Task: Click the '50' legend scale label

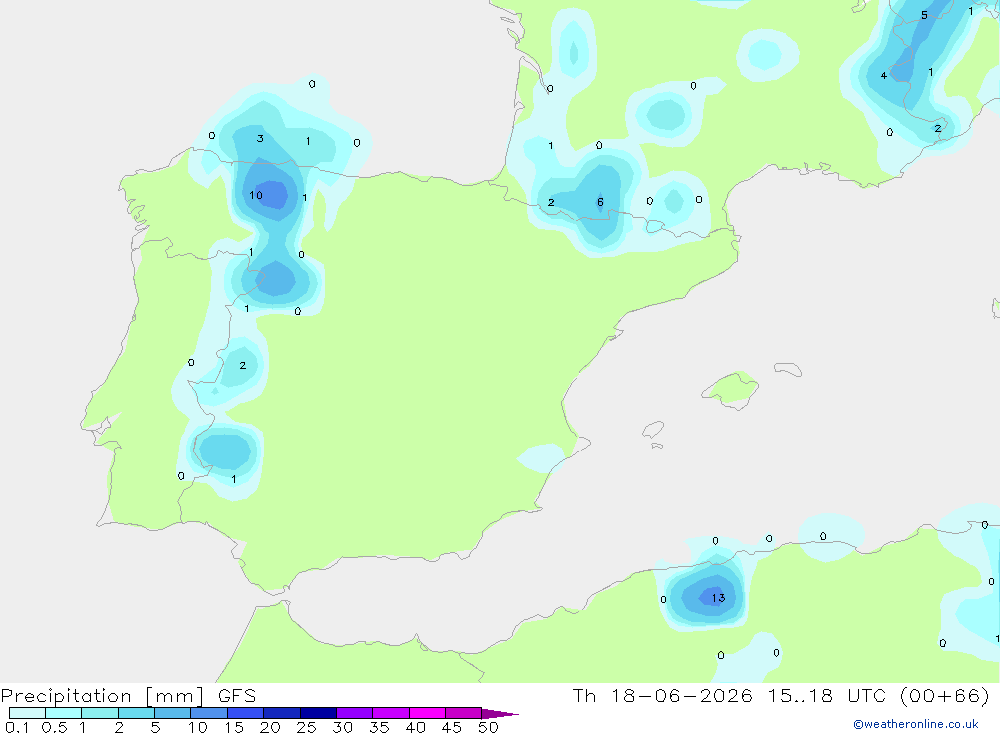Action: (489, 727)
